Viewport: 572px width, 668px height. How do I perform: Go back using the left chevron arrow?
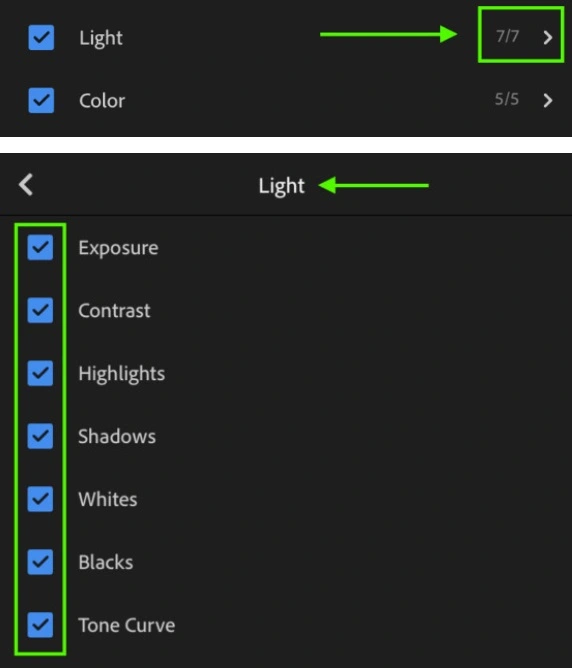coord(26,184)
